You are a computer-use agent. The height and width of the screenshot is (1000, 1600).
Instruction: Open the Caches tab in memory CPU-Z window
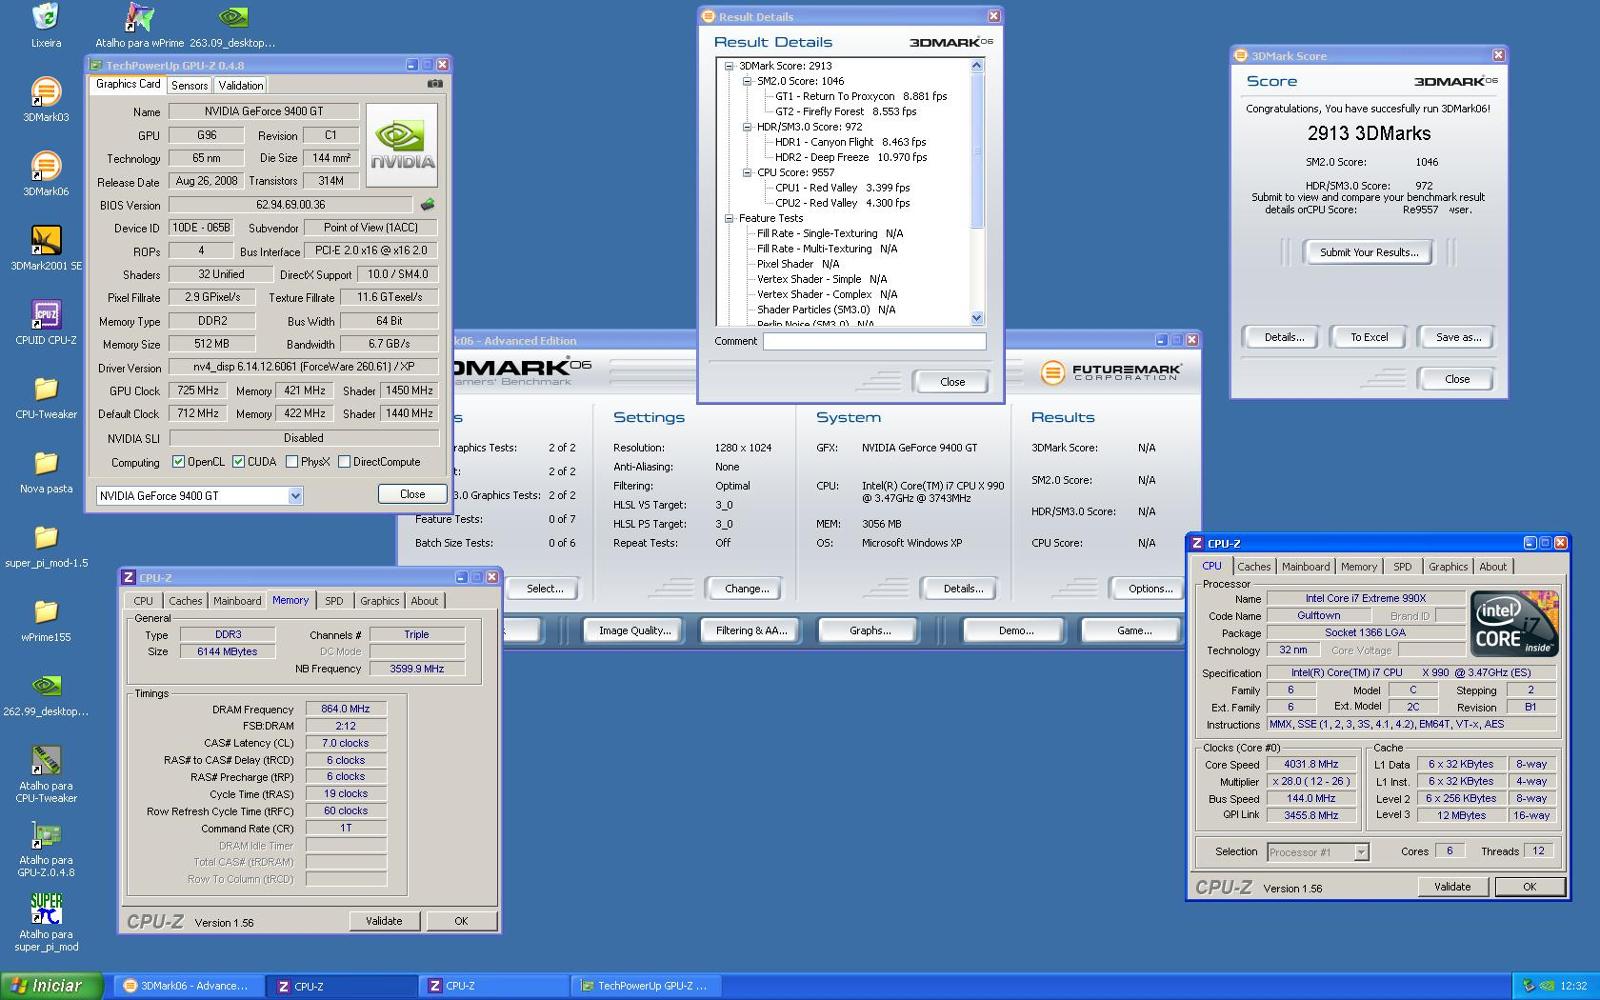(x=185, y=601)
